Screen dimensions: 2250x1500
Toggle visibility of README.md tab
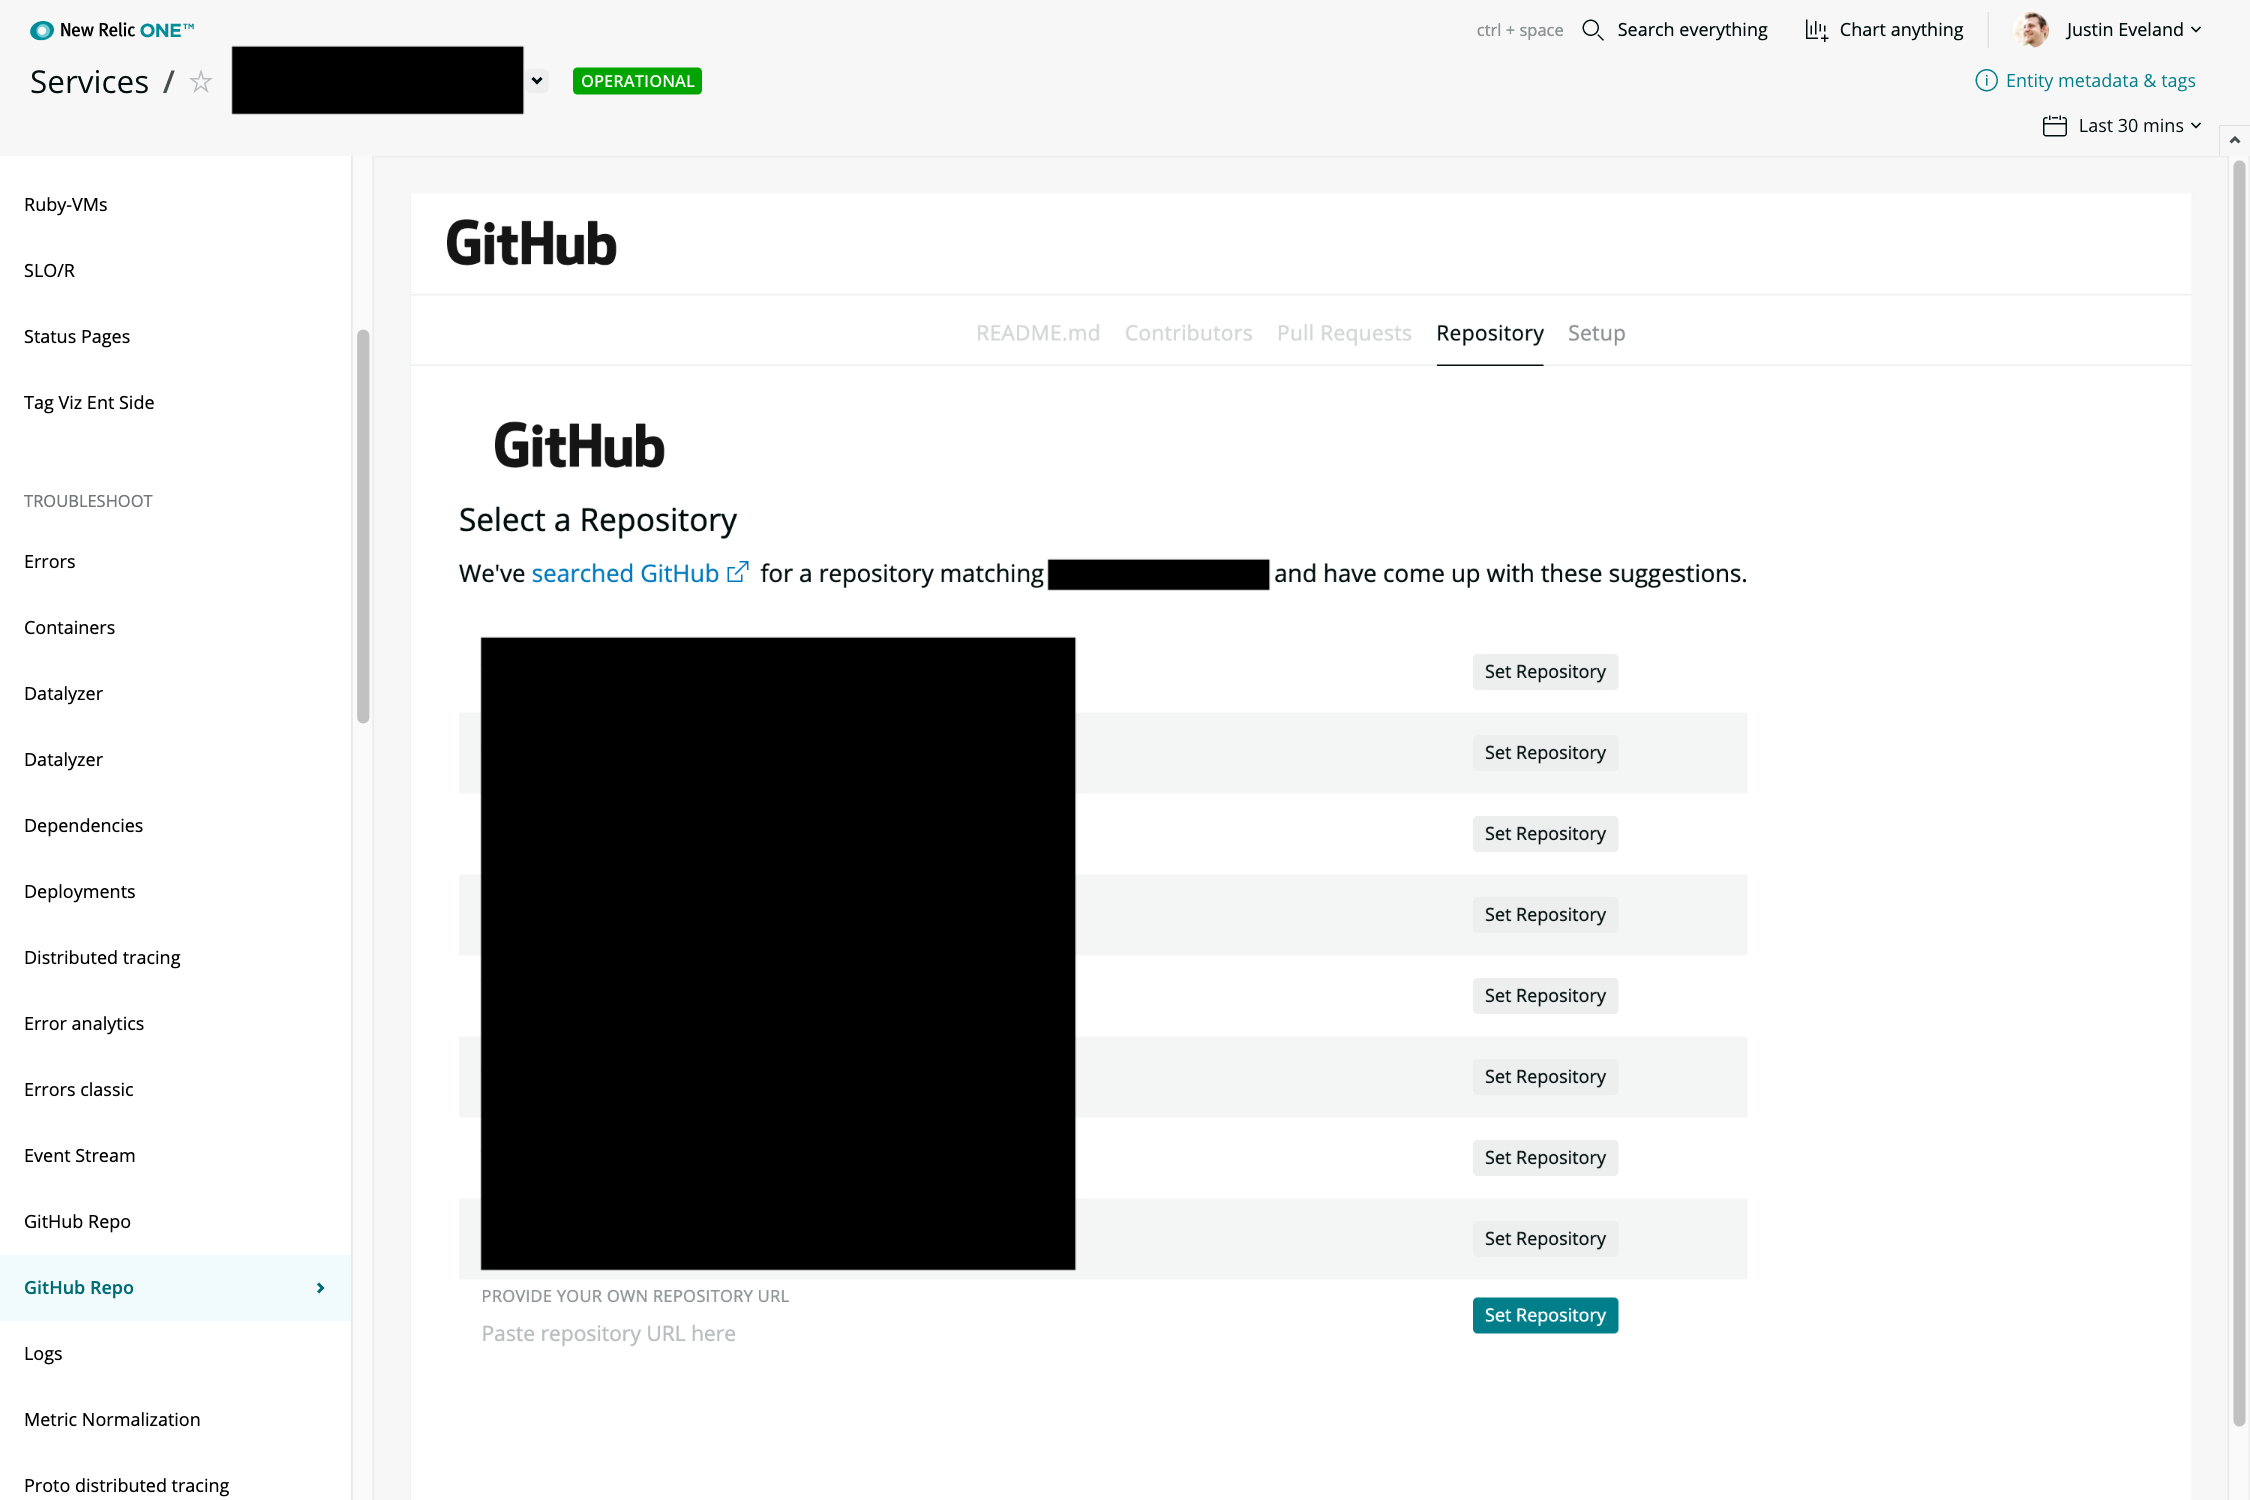1036,331
